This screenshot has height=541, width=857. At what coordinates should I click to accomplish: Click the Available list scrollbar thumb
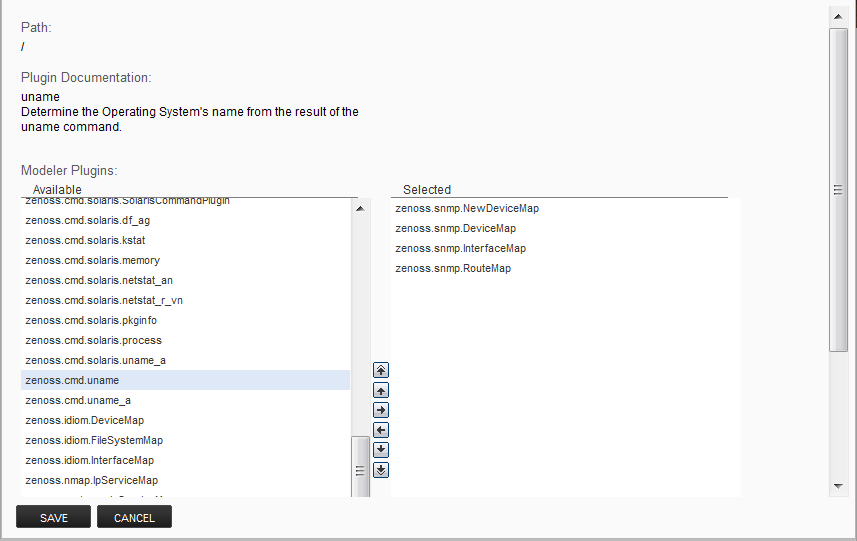click(360, 468)
